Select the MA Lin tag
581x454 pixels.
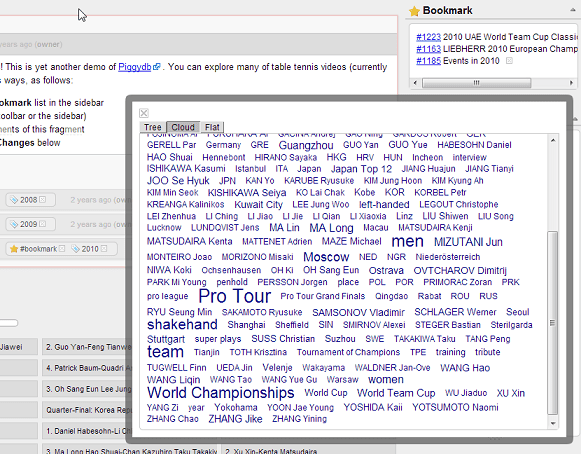(284, 228)
